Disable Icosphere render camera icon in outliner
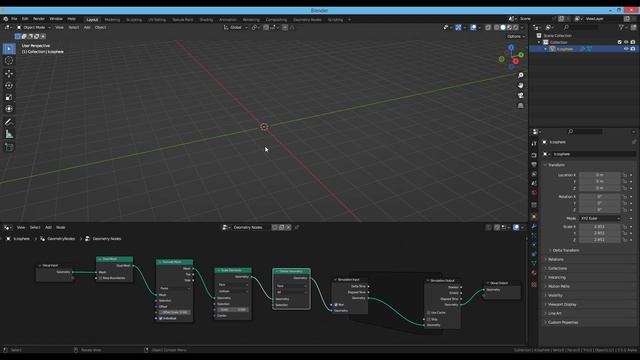Image resolution: width=640 pixels, height=360 pixels. click(633, 49)
